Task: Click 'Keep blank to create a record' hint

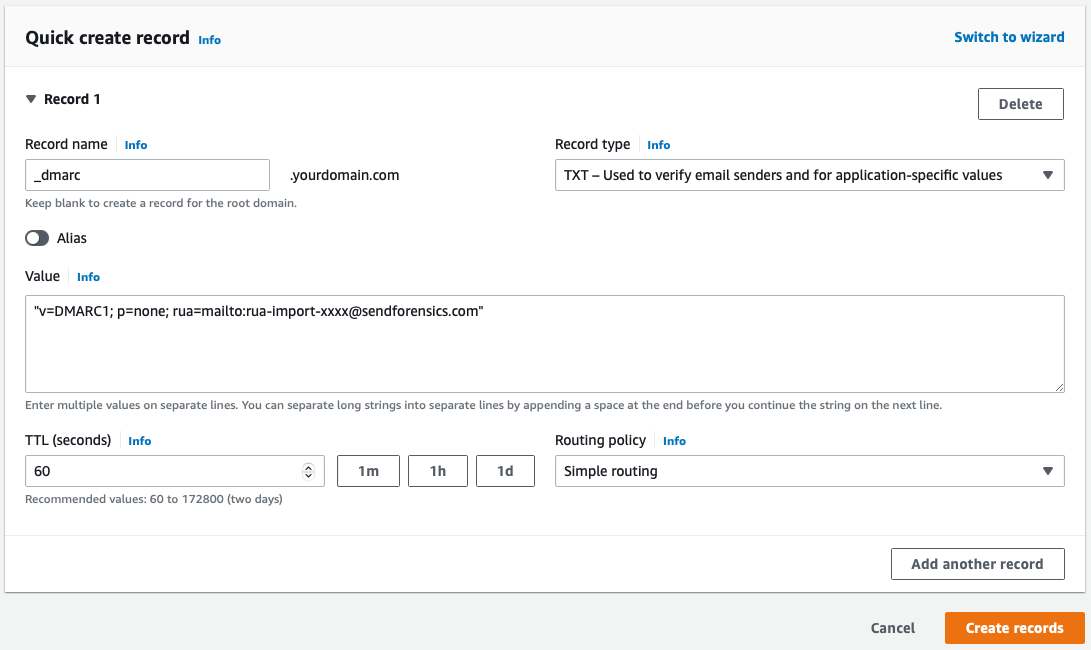Action: (161, 203)
